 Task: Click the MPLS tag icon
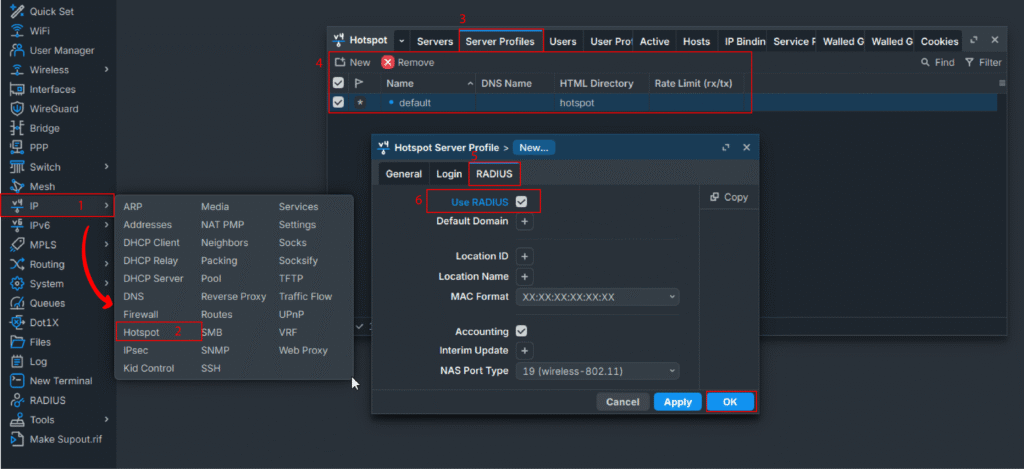[x=18, y=244]
